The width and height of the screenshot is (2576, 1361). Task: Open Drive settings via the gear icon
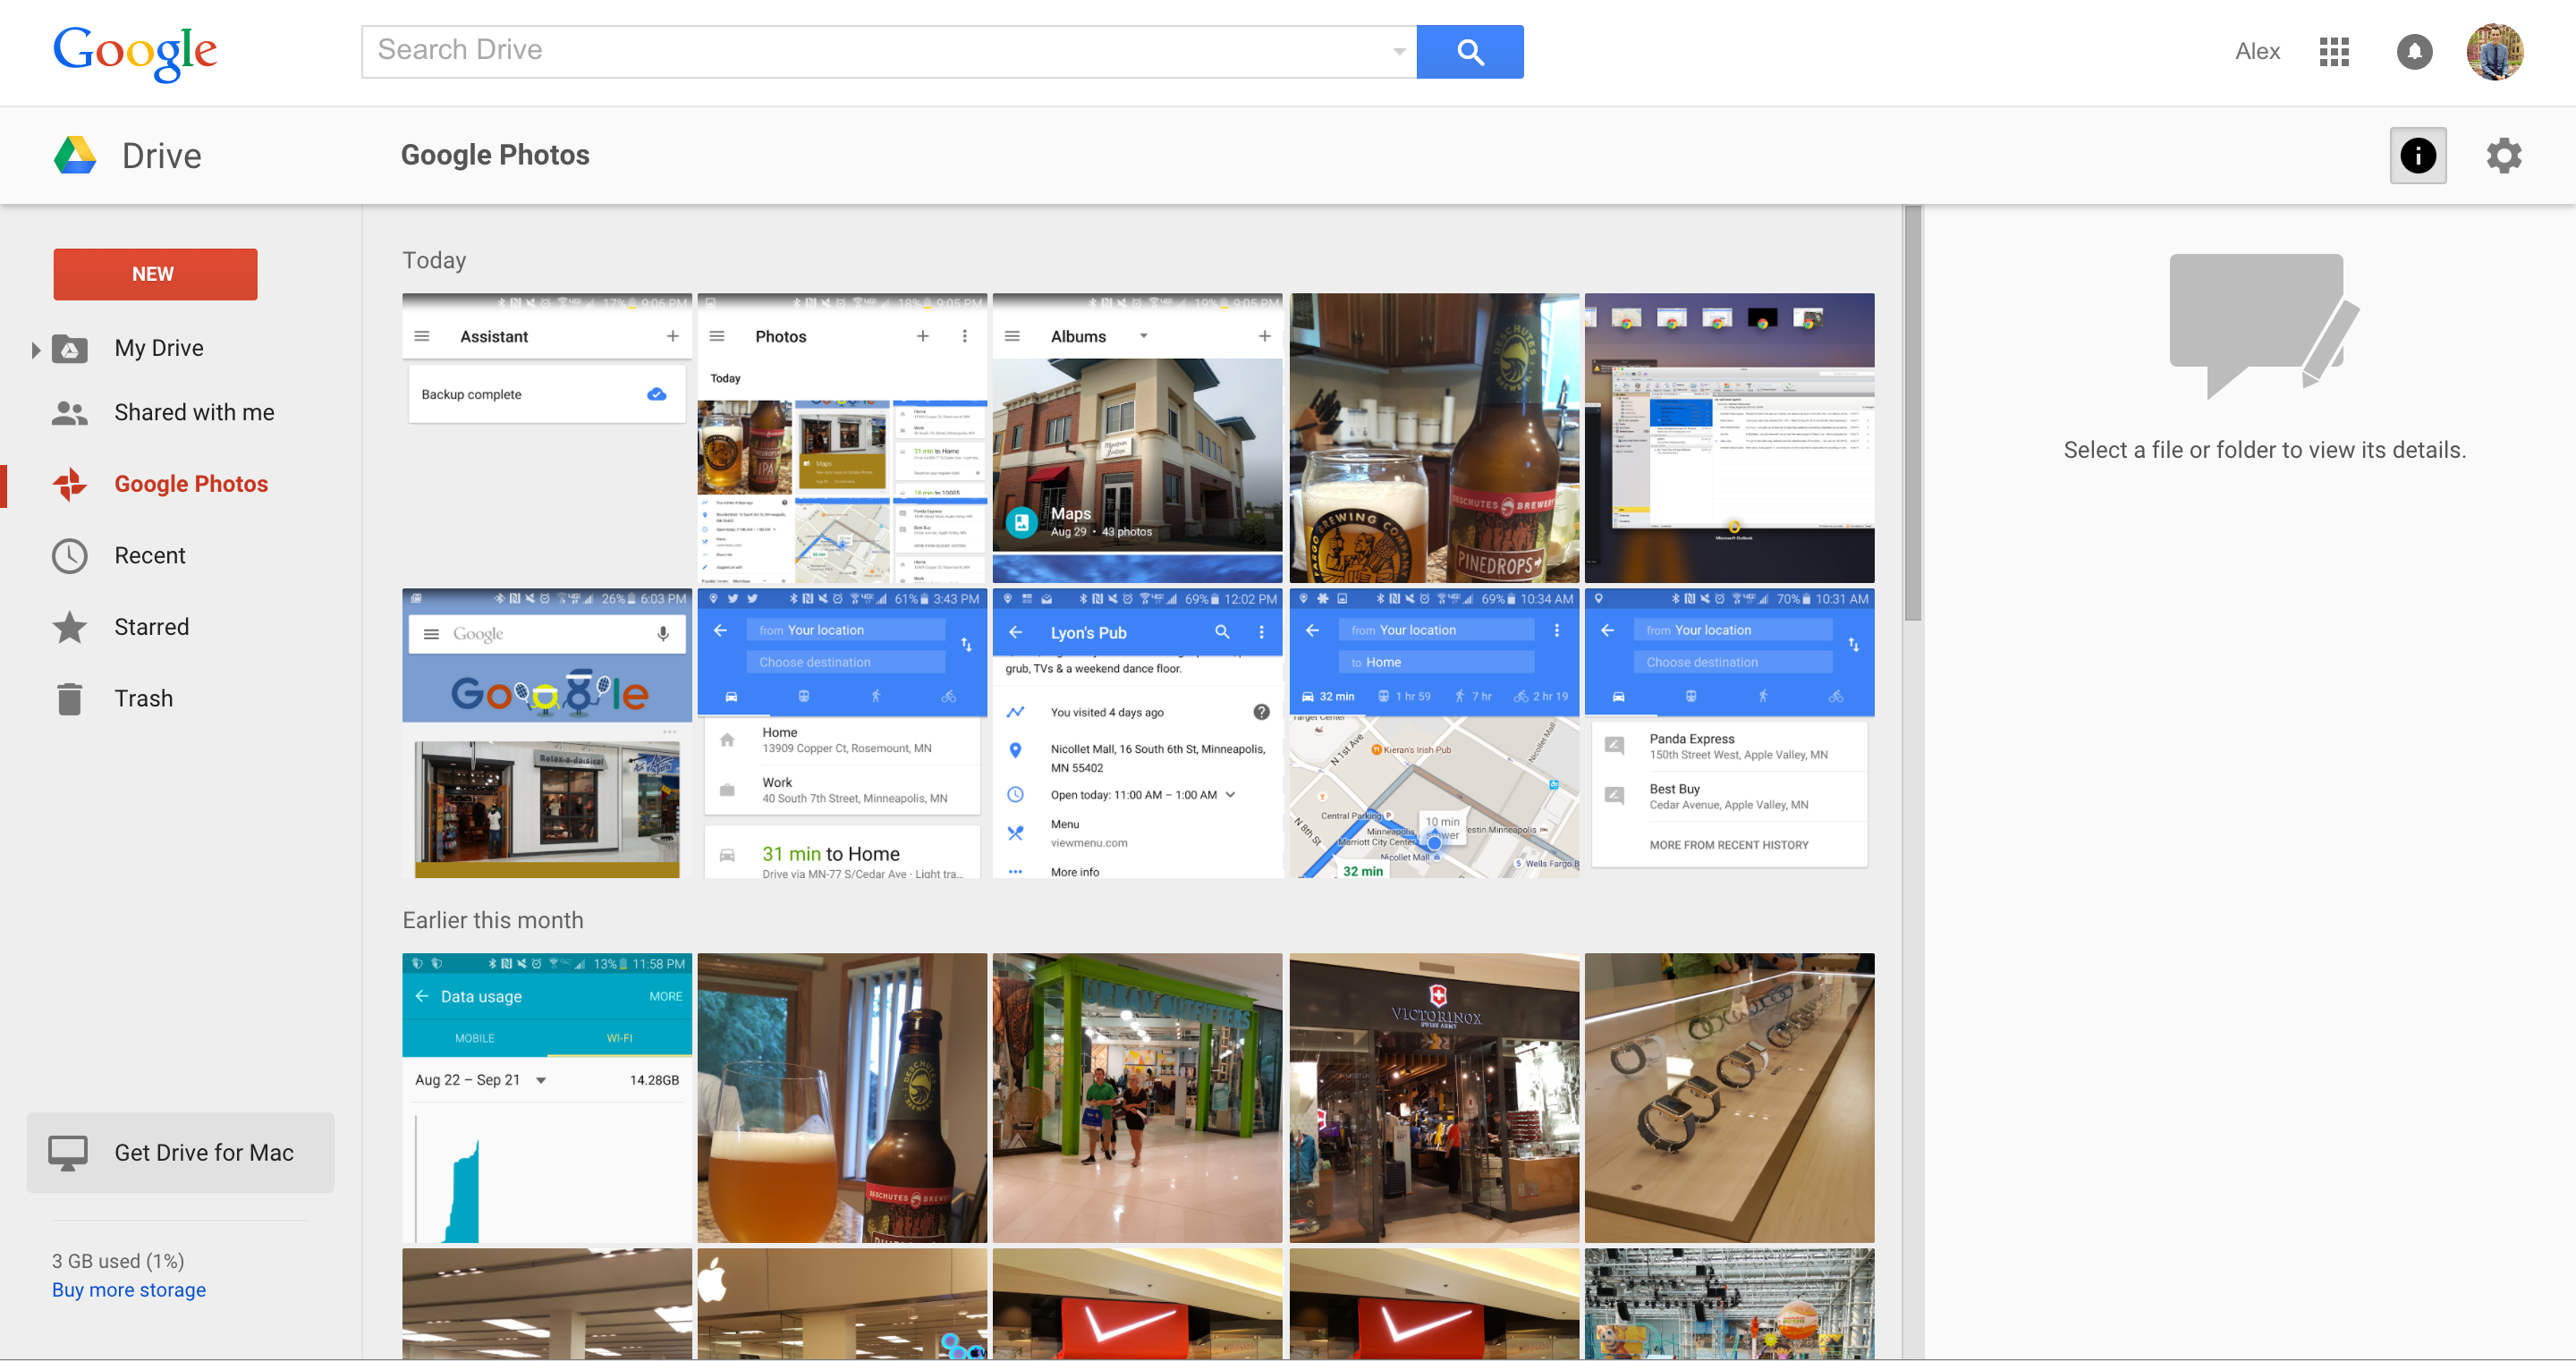tap(2503, 155)
